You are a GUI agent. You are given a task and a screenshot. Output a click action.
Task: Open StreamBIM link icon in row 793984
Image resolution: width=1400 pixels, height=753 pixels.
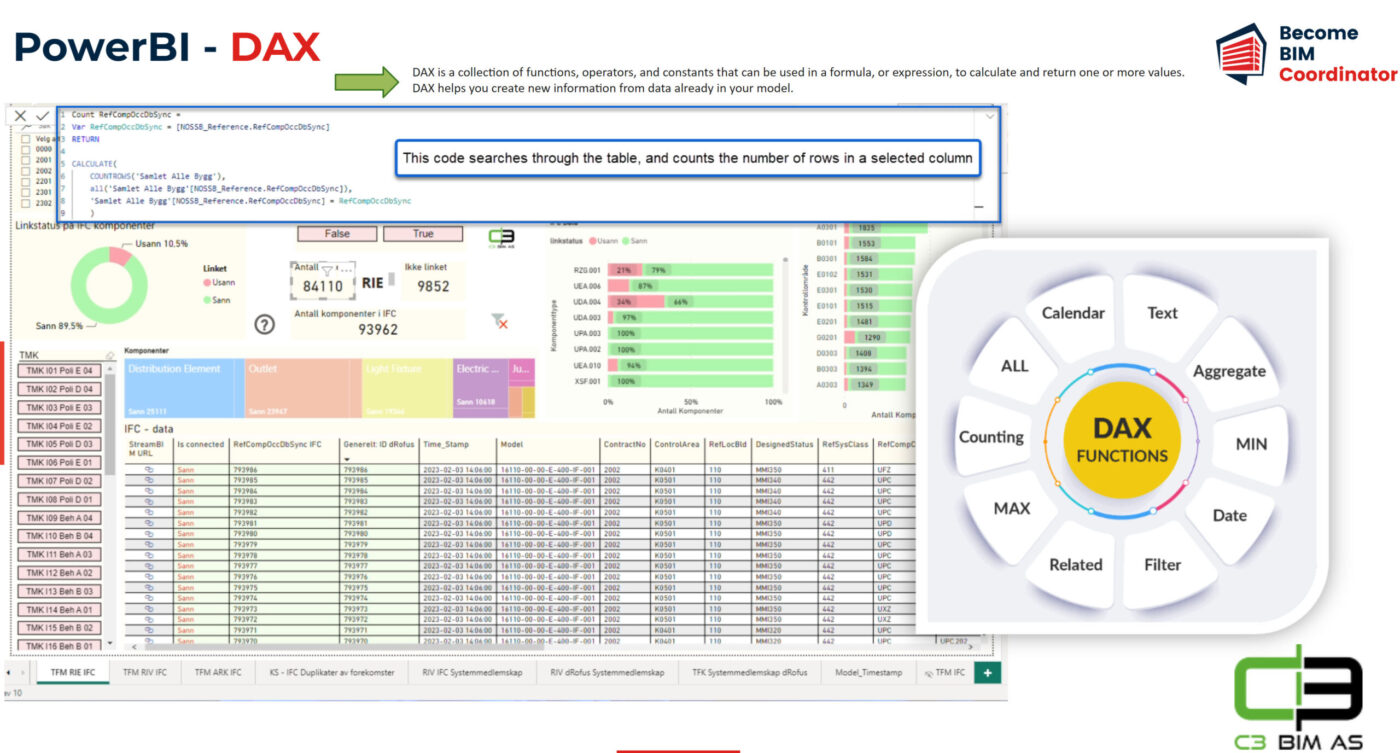(149, 490)
